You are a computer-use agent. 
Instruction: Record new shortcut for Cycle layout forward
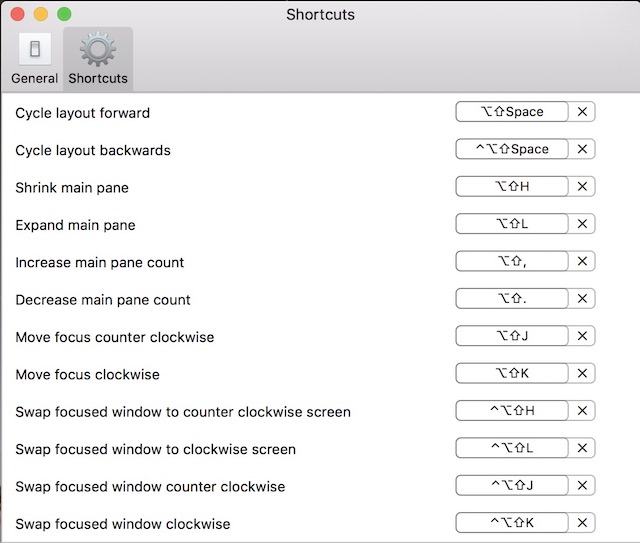tap(512, 112)
